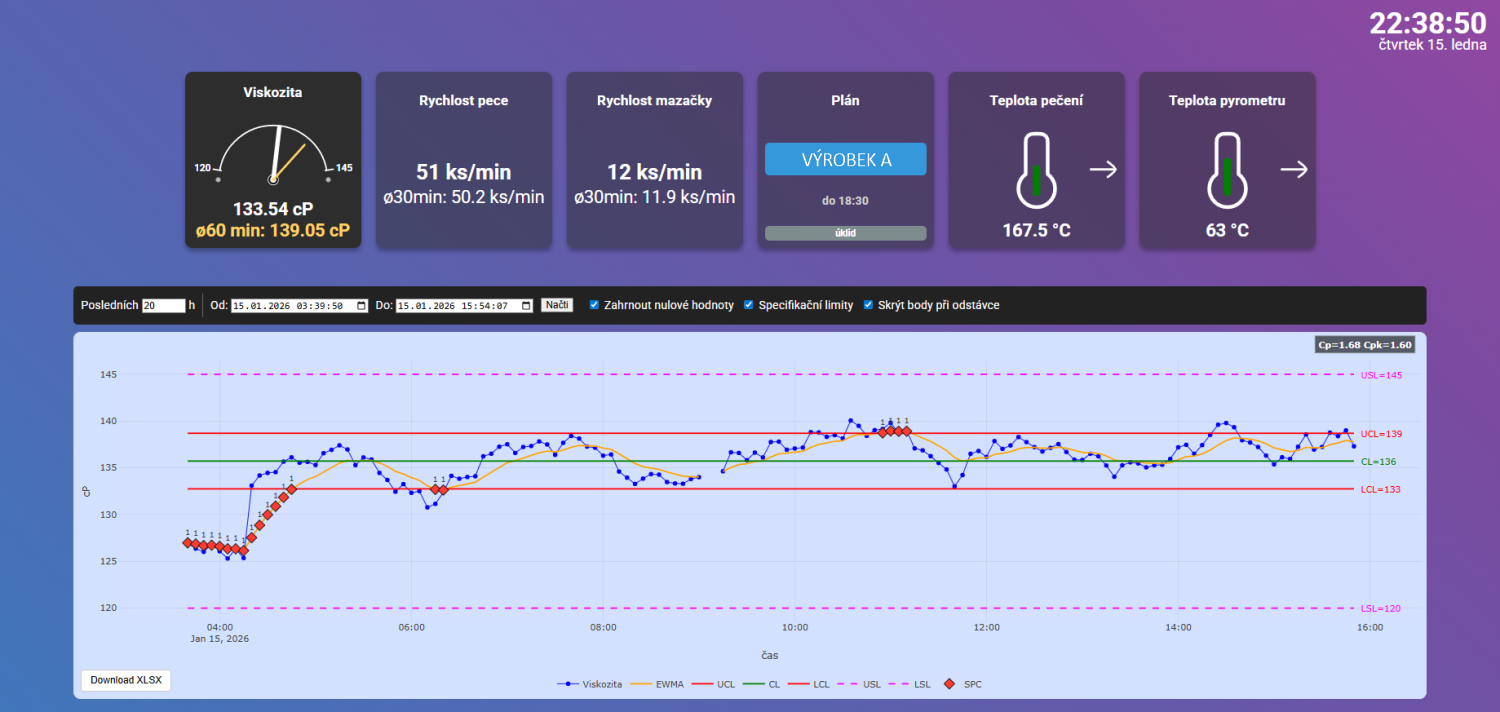Click the VÝROBEK A plan label

point(845,160)
